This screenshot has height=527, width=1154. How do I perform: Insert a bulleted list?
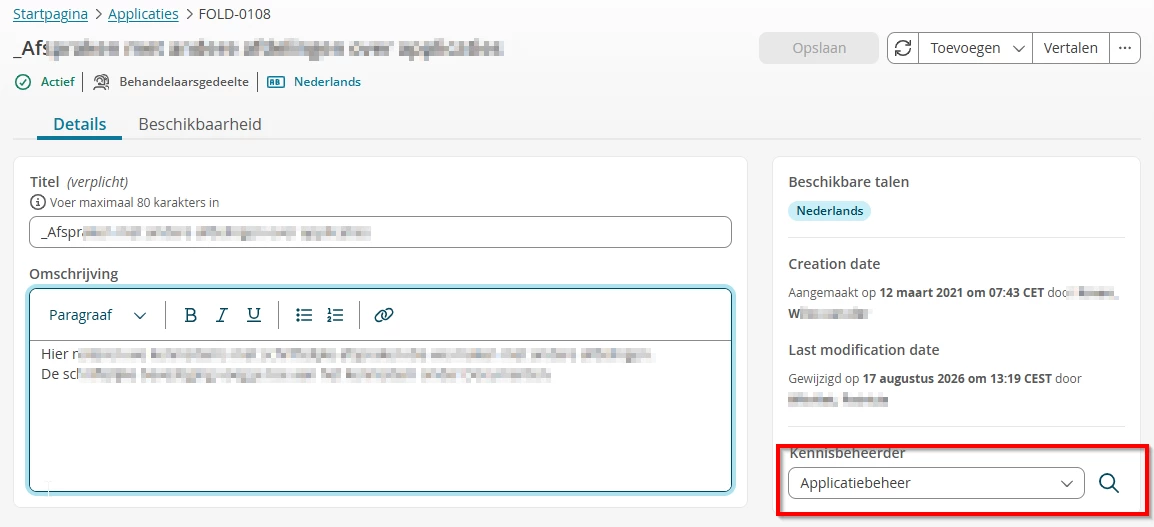pos(304,315)
